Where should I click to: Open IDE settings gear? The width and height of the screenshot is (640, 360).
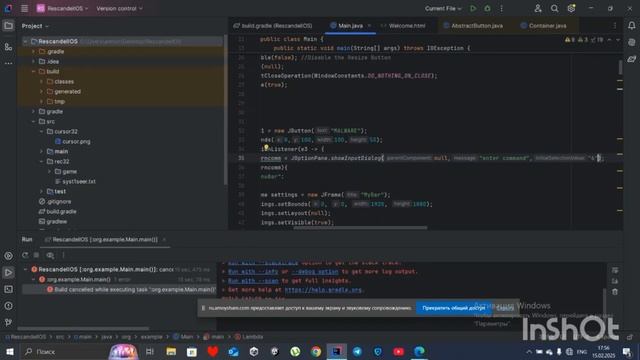(571, 8)
